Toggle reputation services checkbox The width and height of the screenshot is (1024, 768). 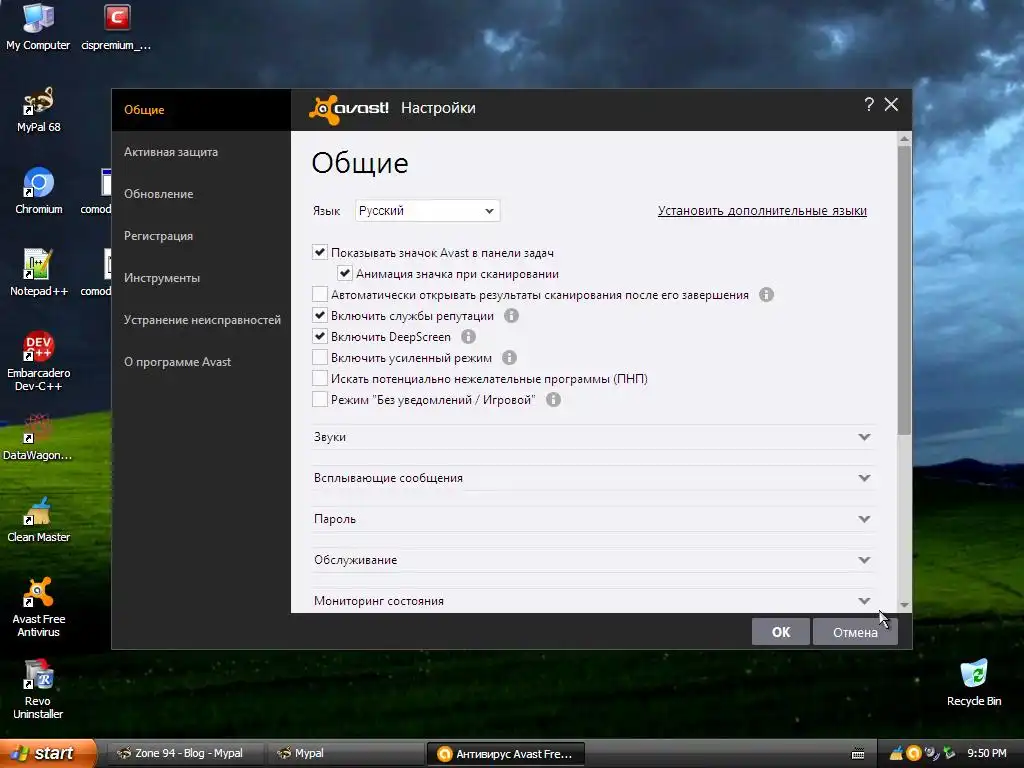(319, 315)
